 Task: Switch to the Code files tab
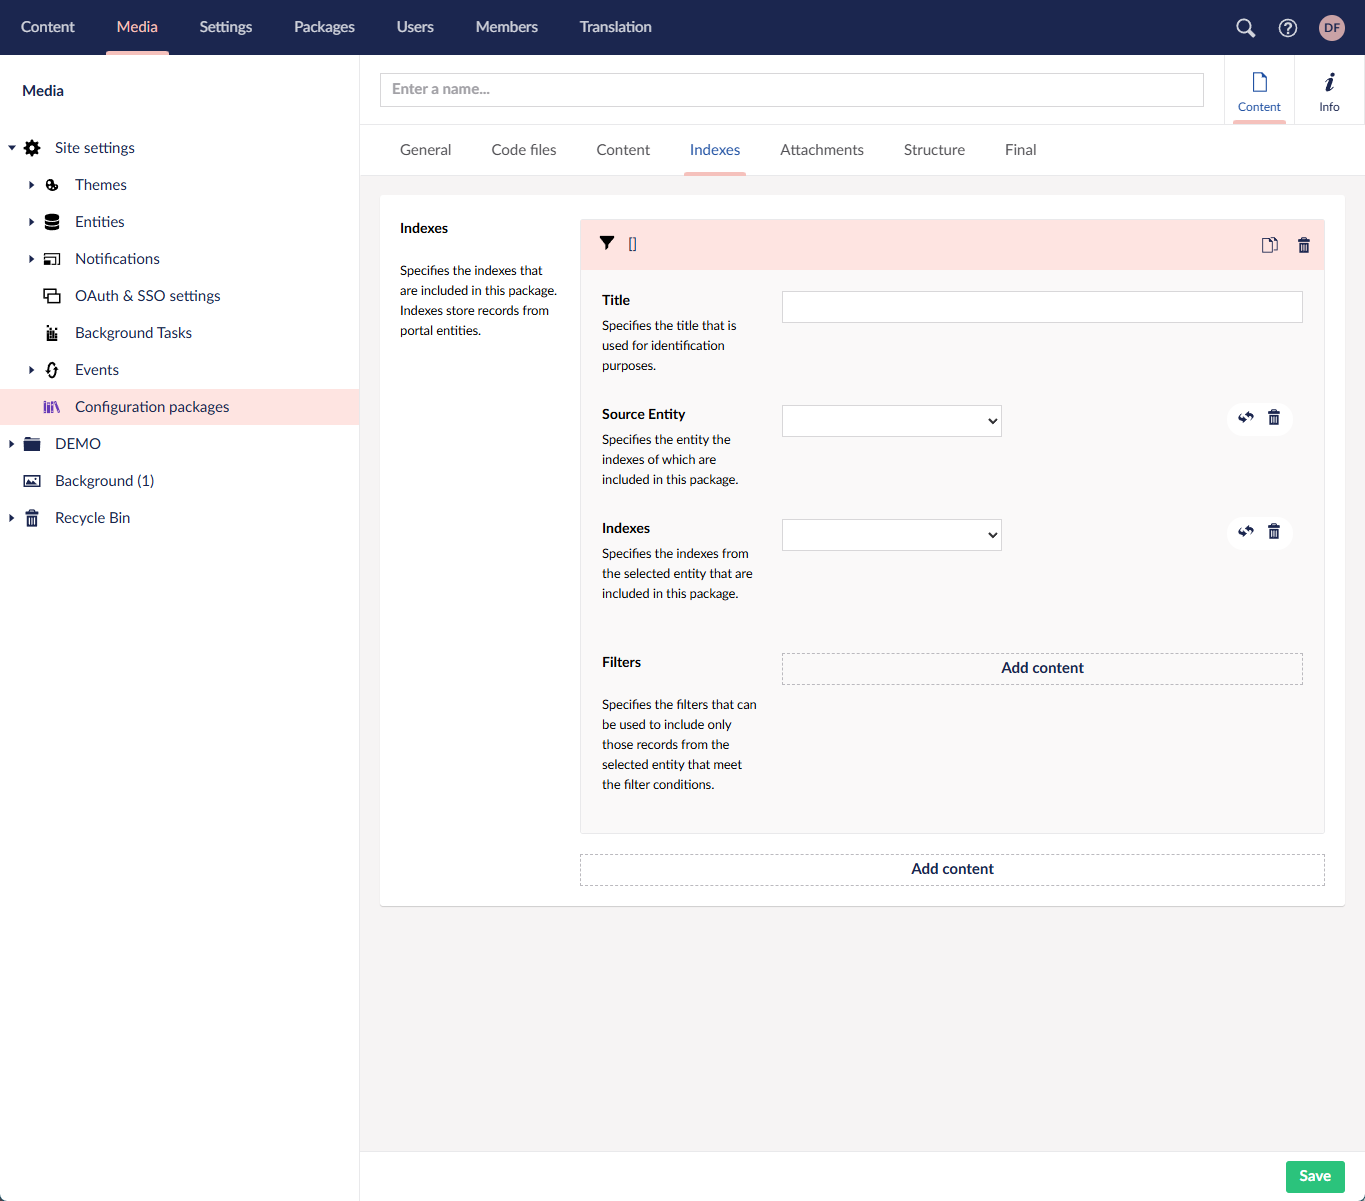pos(524,150)
